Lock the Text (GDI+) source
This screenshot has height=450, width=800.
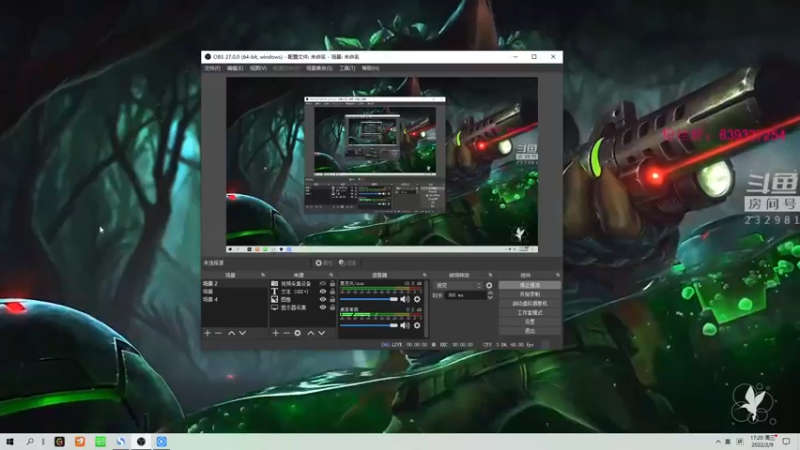332,291
